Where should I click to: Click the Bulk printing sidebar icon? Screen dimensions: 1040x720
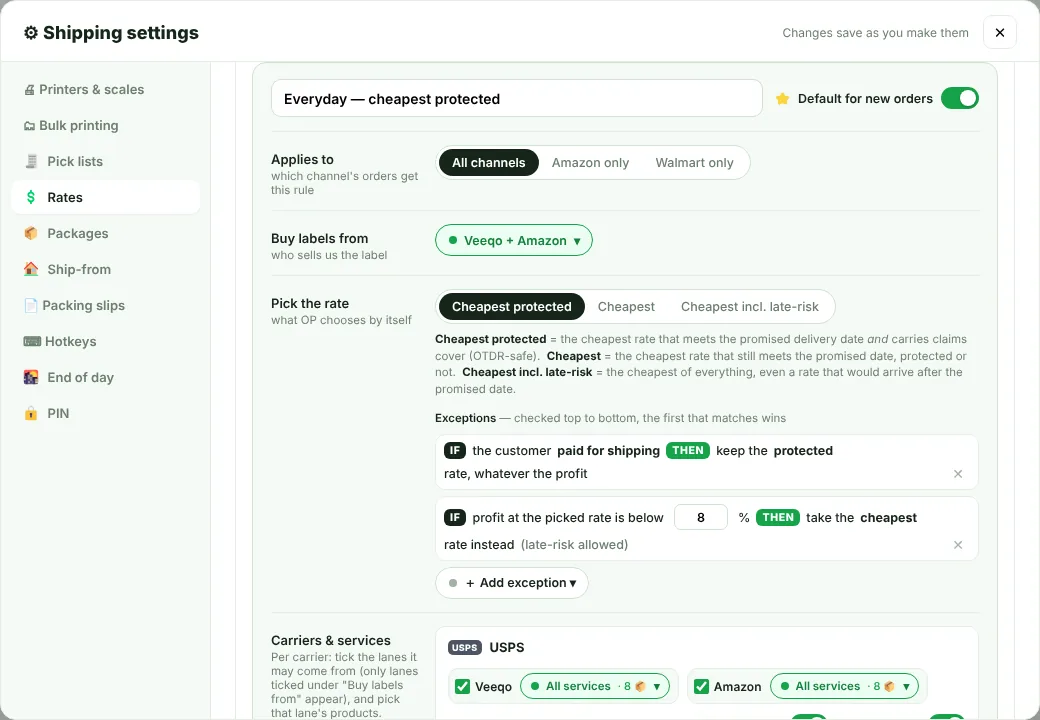pos(29,125)
